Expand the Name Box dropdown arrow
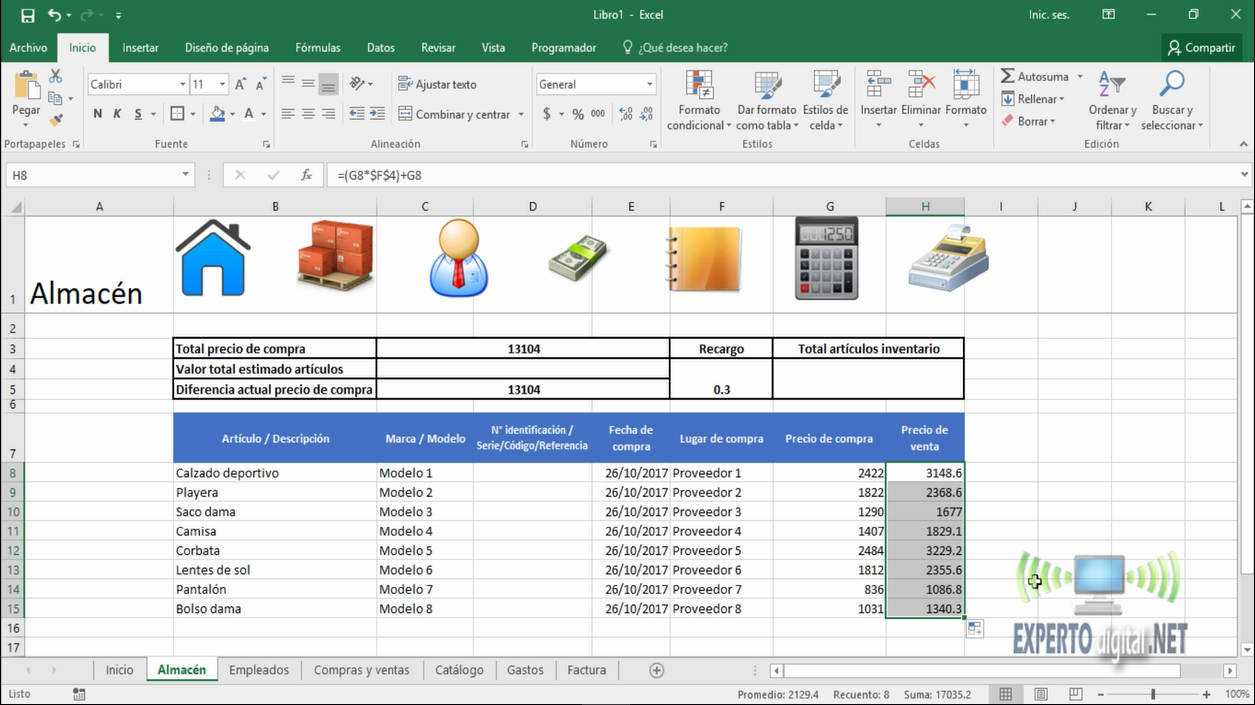 [x=185, y=175]
